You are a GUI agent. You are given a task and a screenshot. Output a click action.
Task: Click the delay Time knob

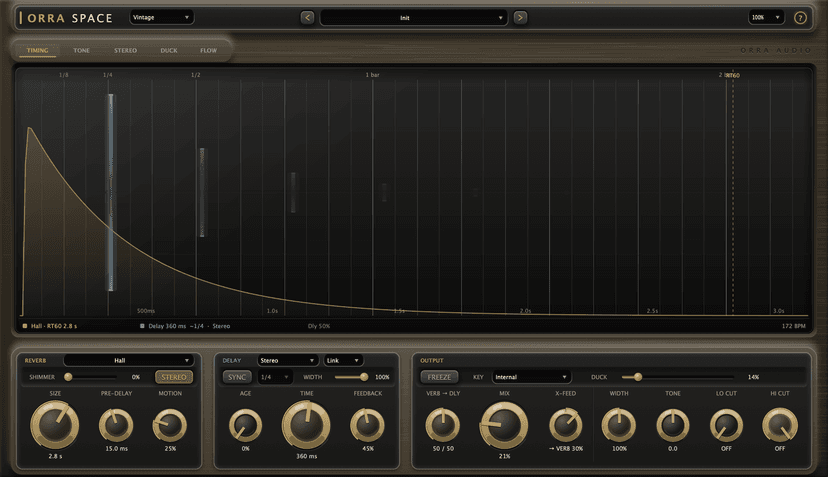pos(306,424)
